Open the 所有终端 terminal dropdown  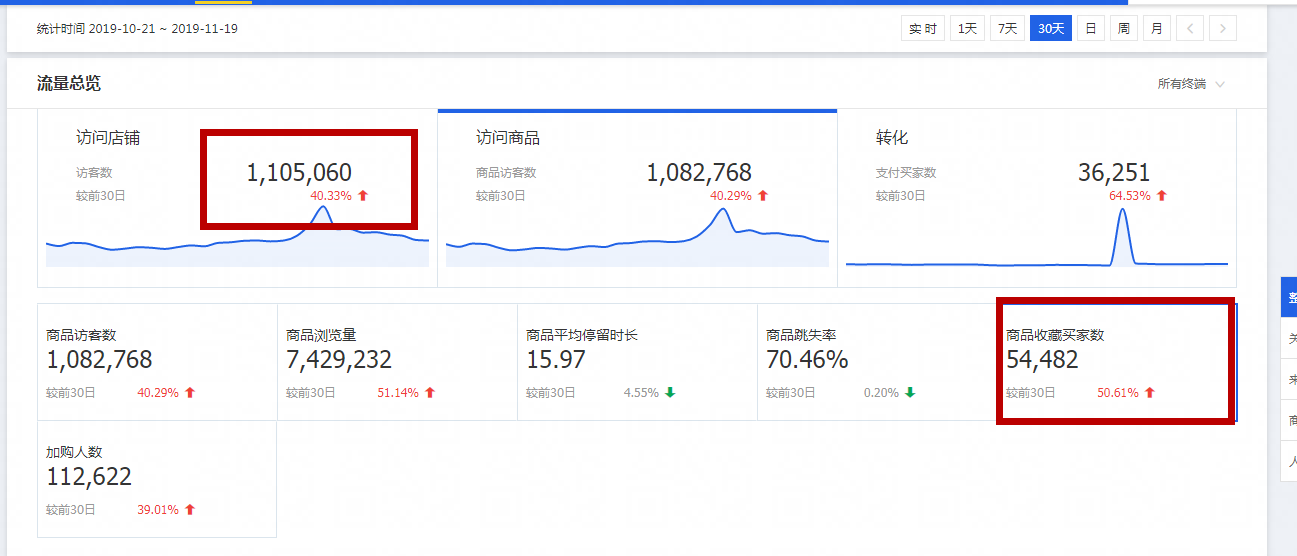(x=1190, y=84)
